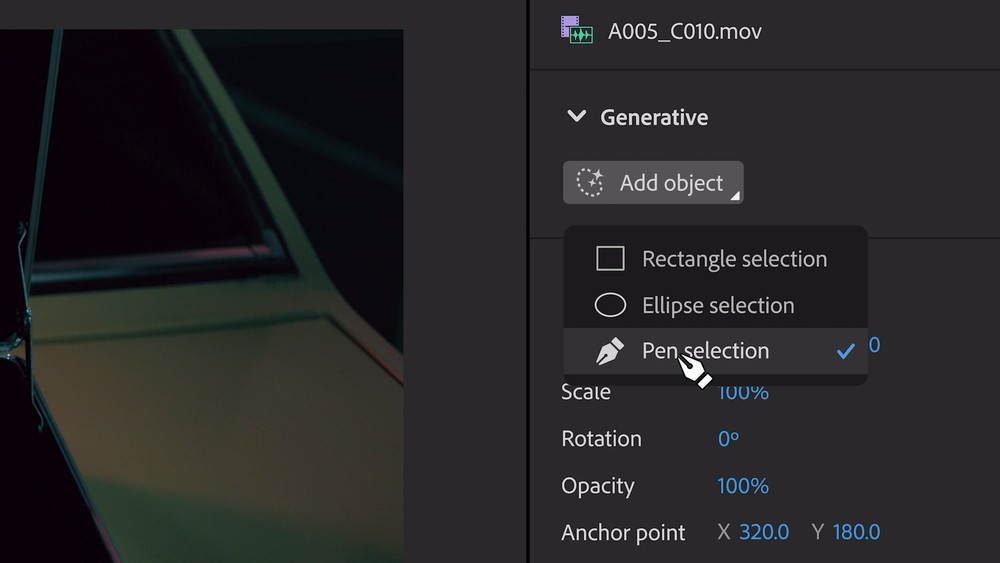Click the Scale 100% value

(743, 393)
